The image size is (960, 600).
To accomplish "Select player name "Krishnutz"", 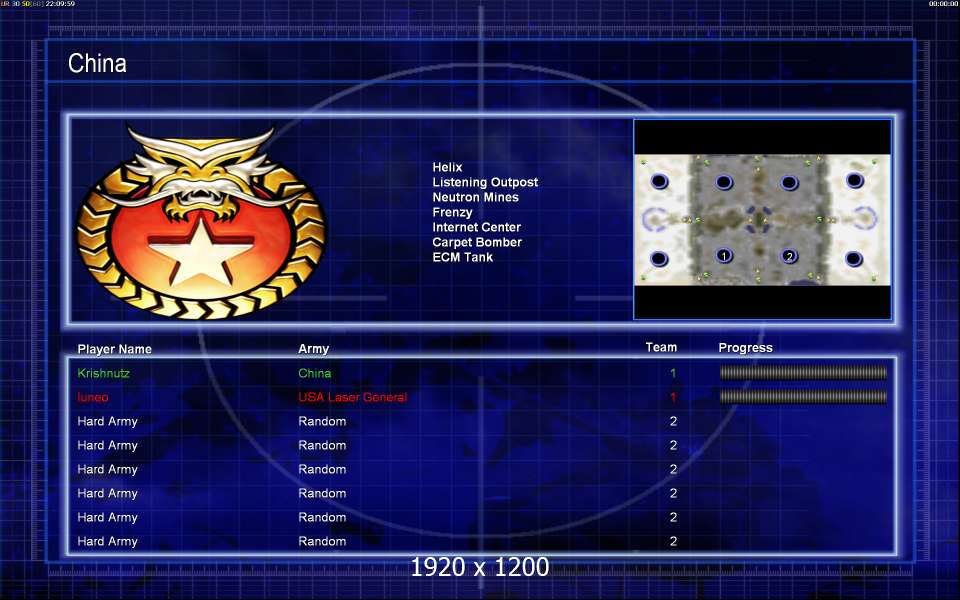I will click(x=103, y=373).
